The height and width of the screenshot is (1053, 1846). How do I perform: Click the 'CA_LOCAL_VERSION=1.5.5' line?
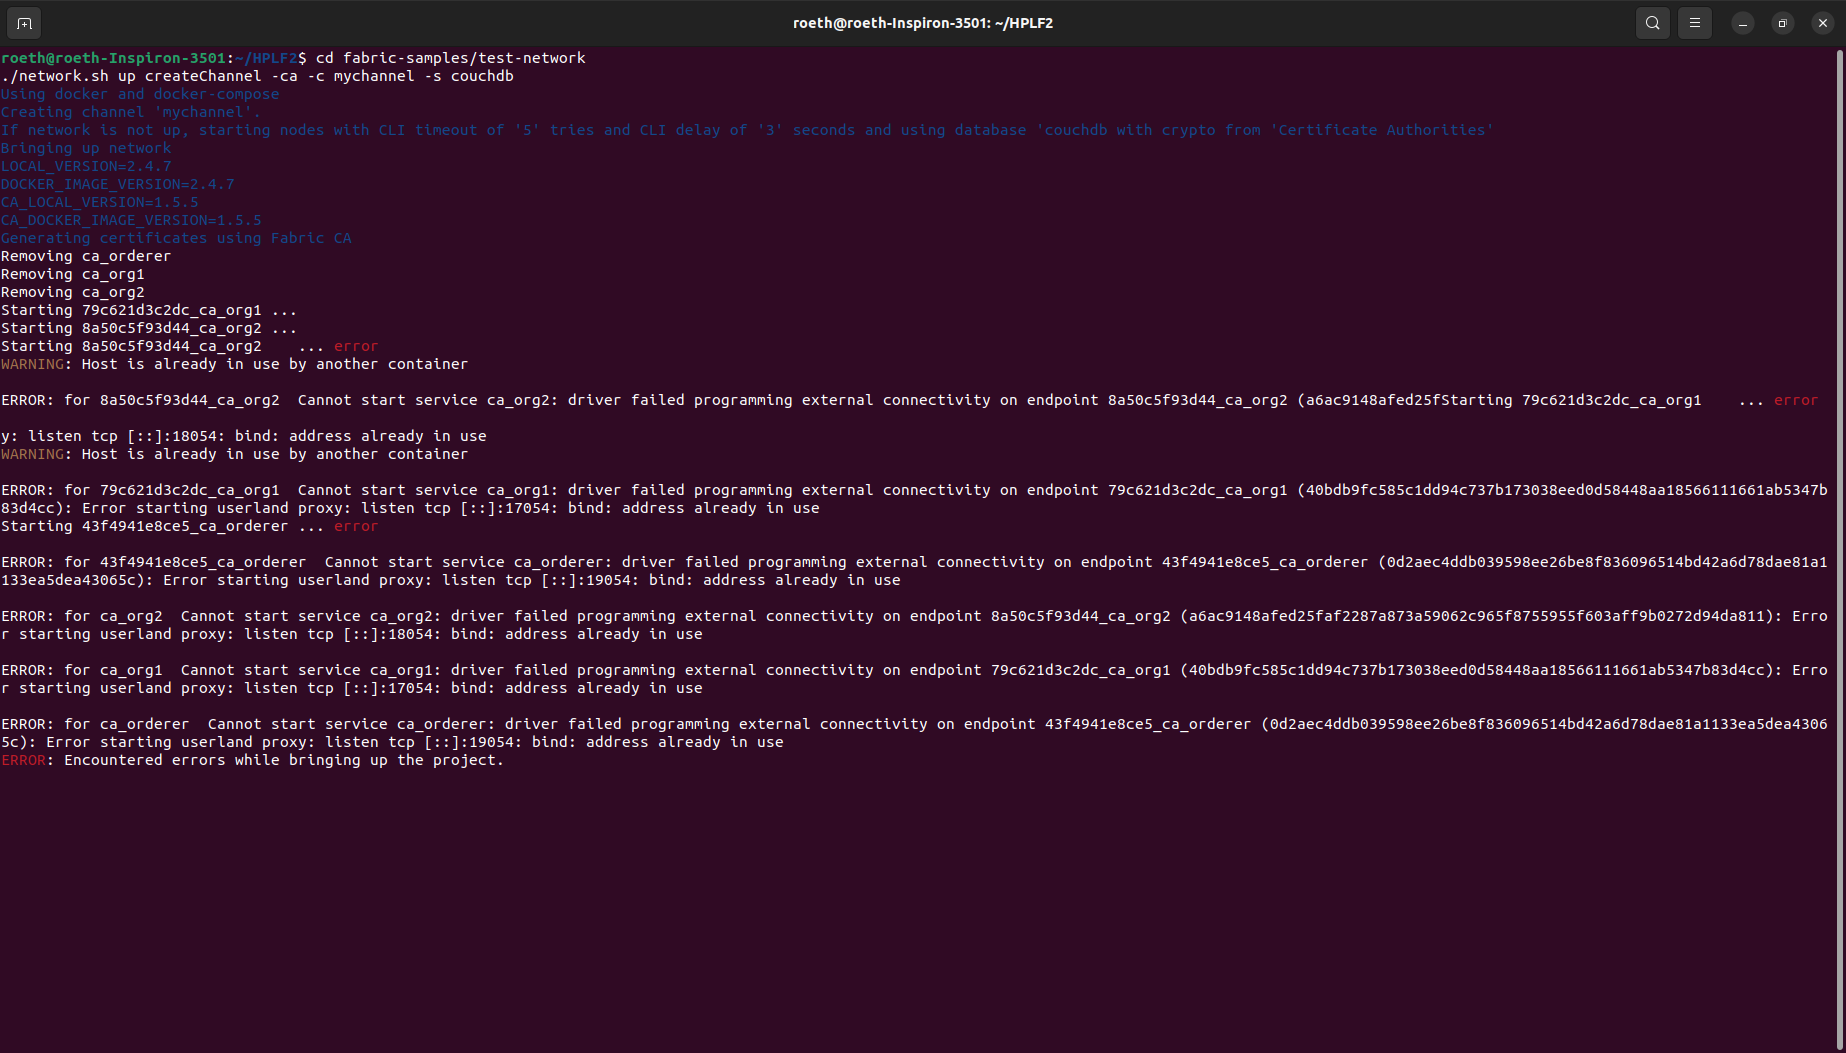click(x=99, y=202)
